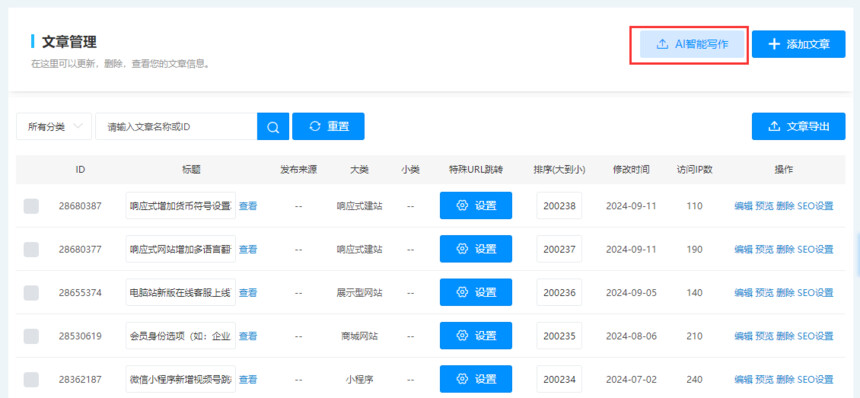Viewport: 860px width, 398px height.
Task: Click the 大类 column header
Action: (359, 170)
